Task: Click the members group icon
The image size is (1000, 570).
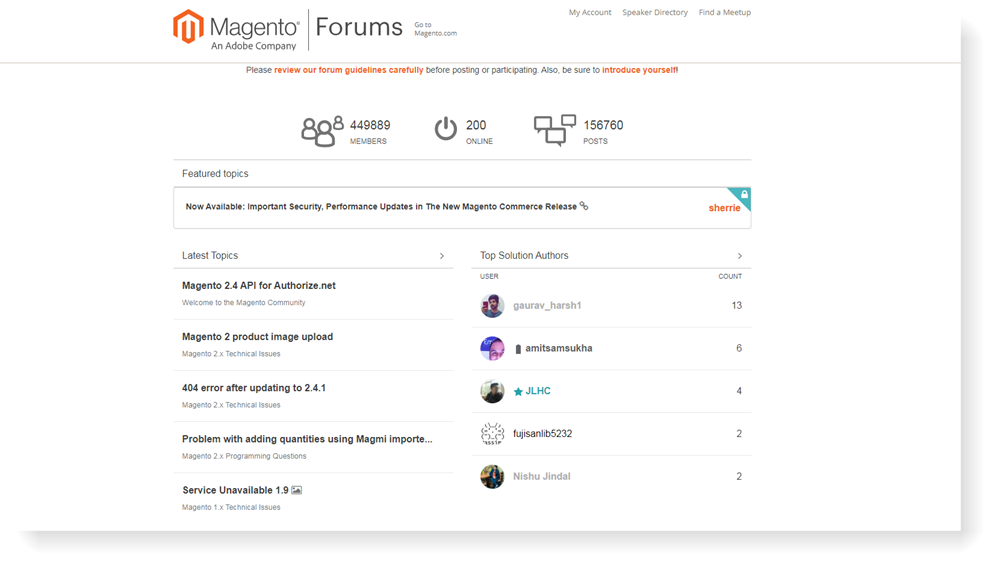Action: click(322, 131)
